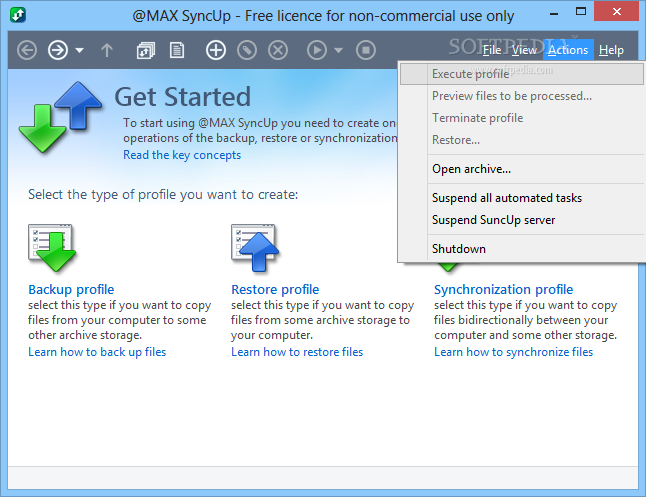Click the Back navigation arrow
The image size is (646, 497).
pyautogui.click(x=27, y=50)
